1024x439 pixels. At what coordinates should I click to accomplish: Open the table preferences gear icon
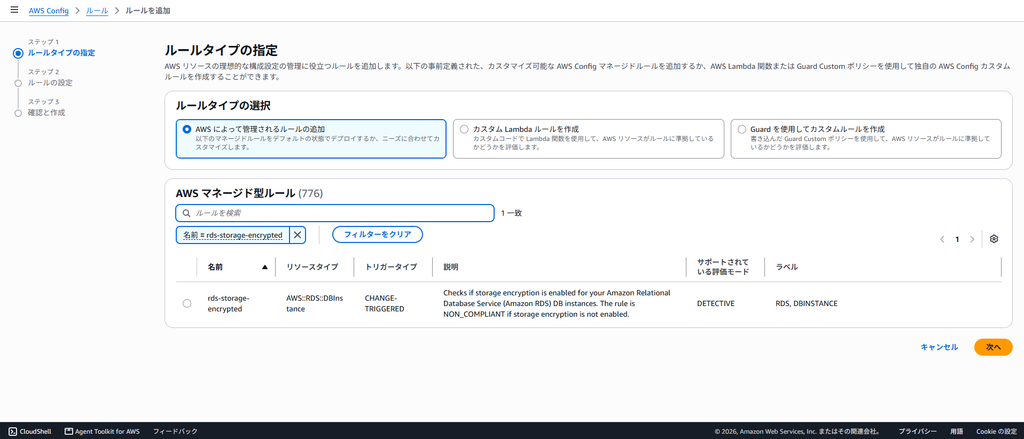click(x=994, y=239)
